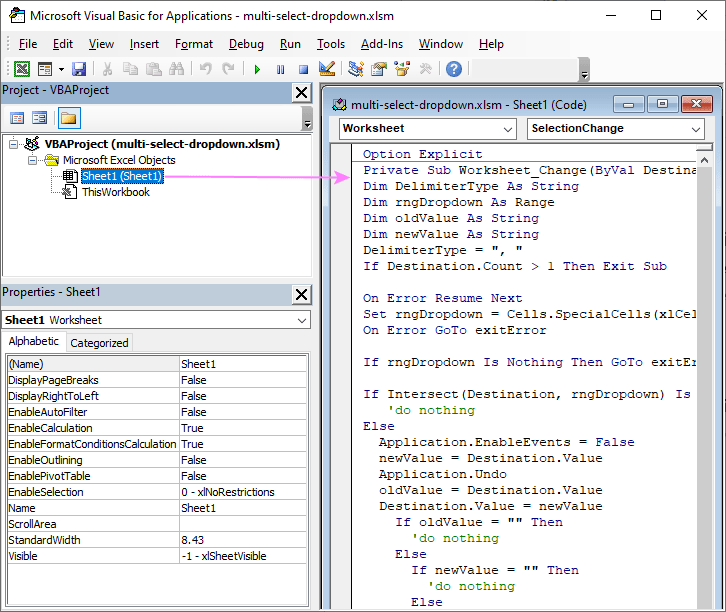Click the empty ScrollArea value field

tap(243, 524)
